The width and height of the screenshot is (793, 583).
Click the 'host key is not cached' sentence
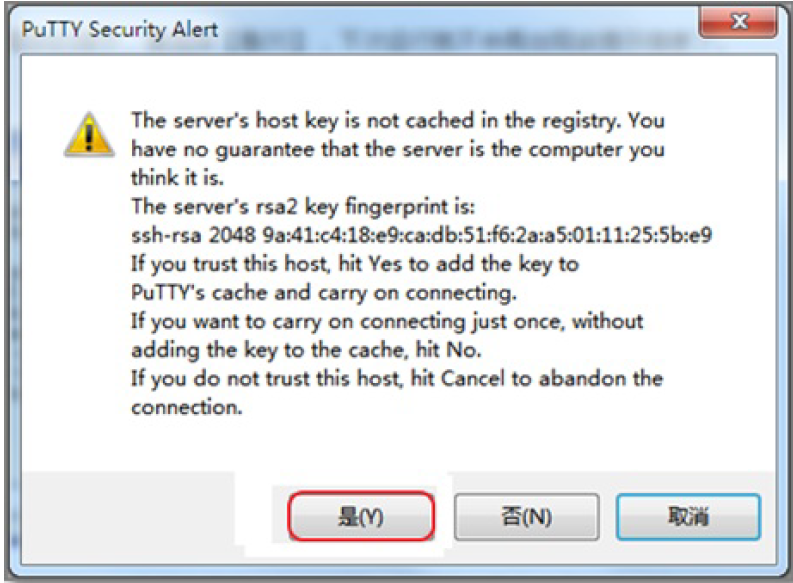tap(398, 121)
